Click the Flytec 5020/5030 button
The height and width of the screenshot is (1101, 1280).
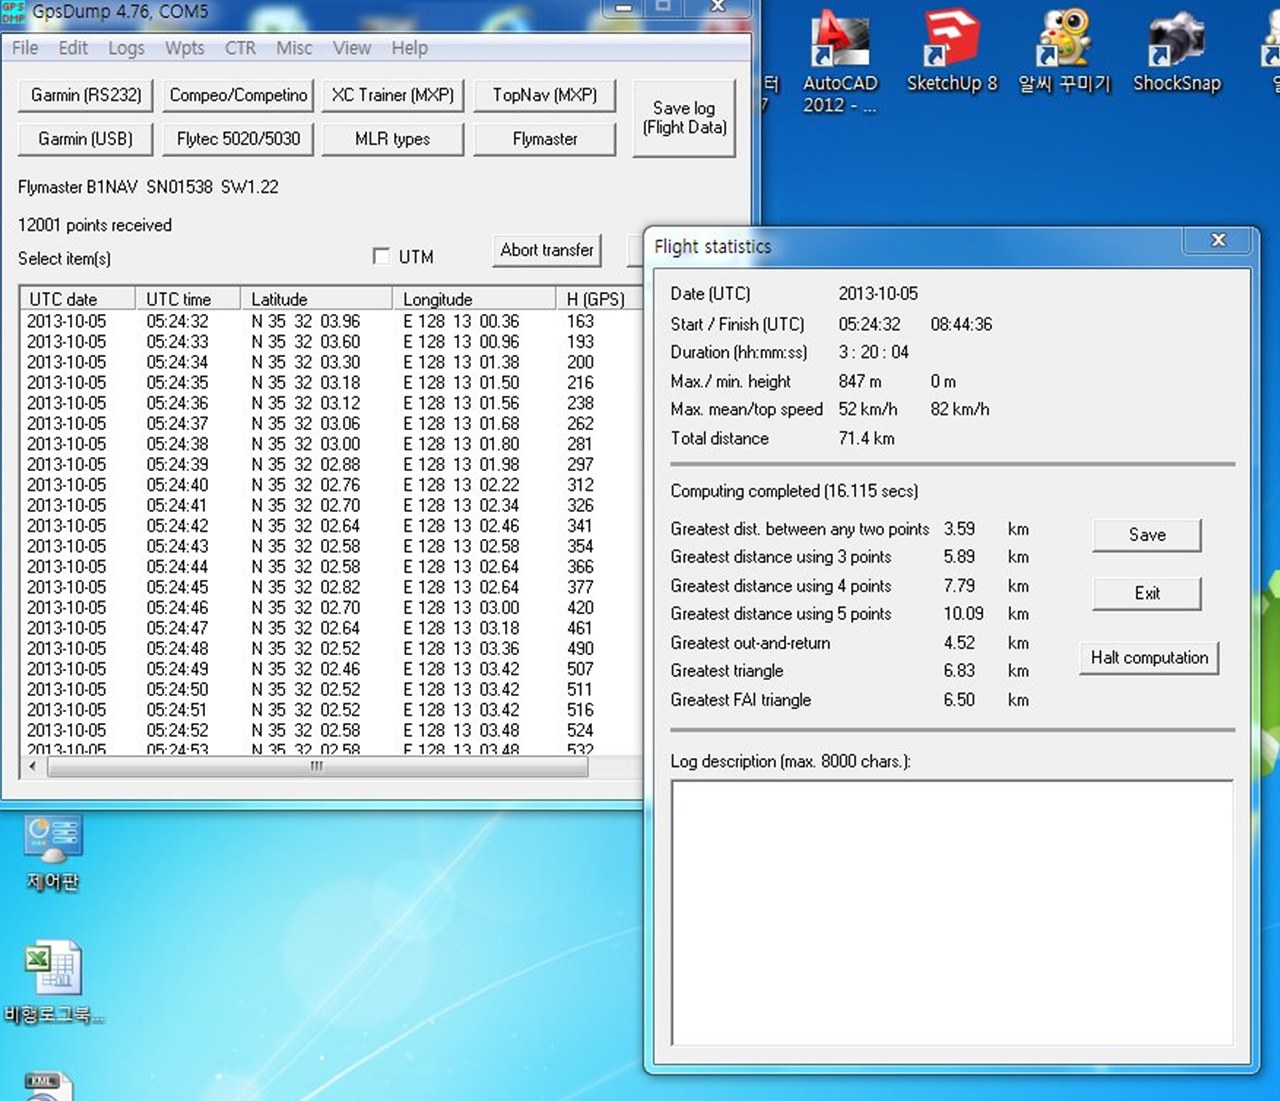239,139
